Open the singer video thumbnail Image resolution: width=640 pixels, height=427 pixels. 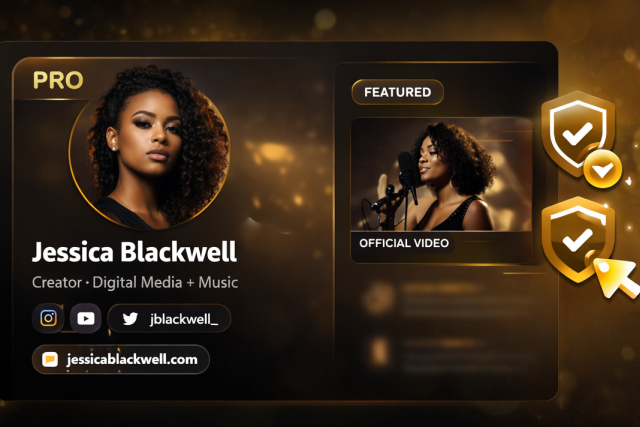[x=442, y=175]
